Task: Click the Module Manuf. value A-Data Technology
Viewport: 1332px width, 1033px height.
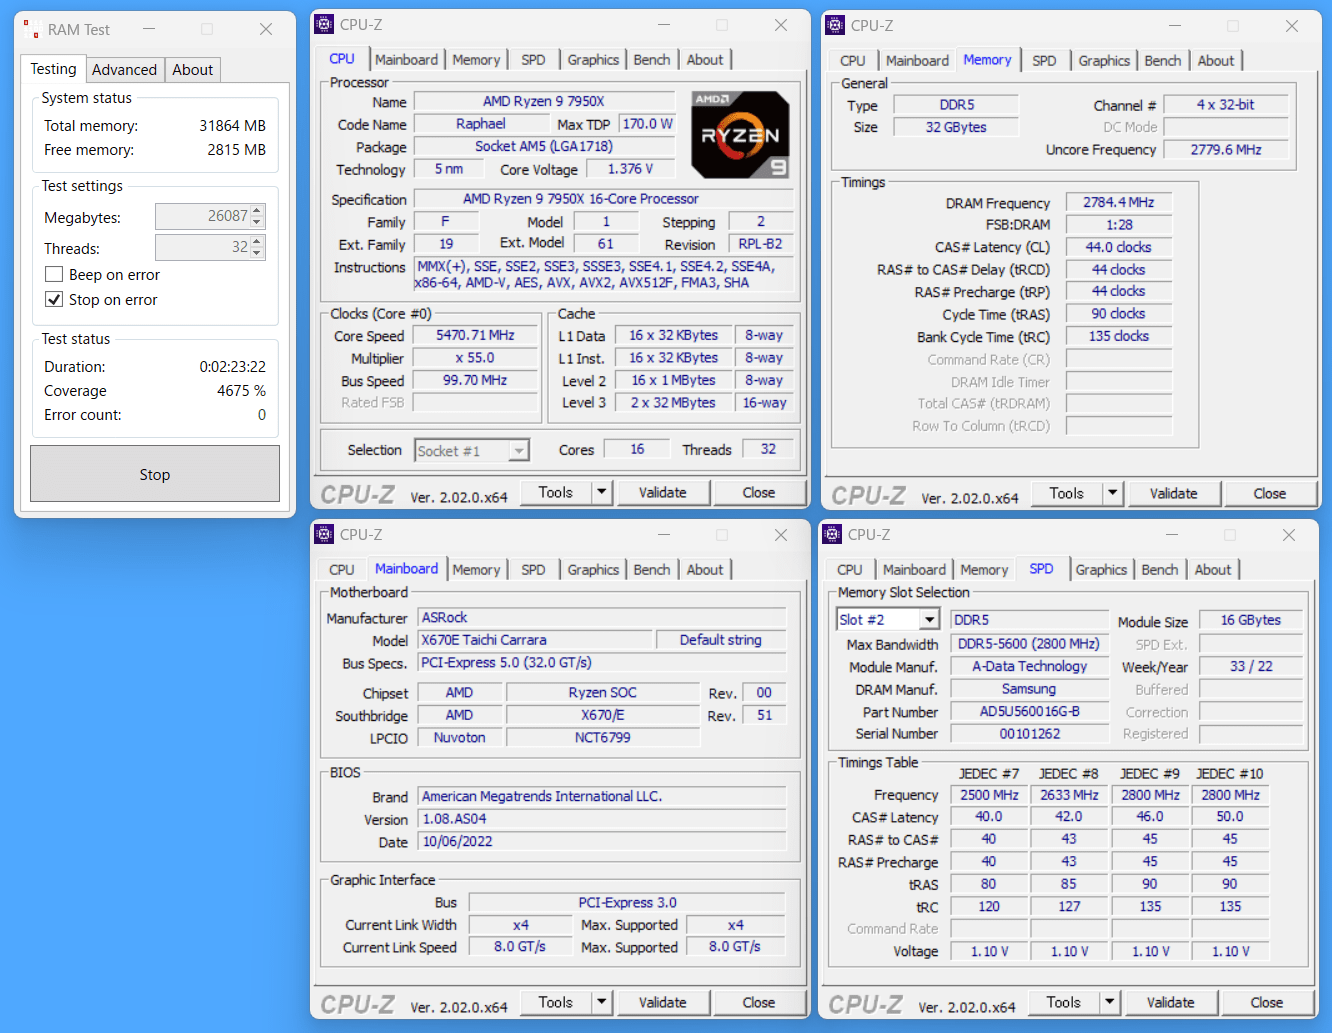Action: coord(1030,666)
